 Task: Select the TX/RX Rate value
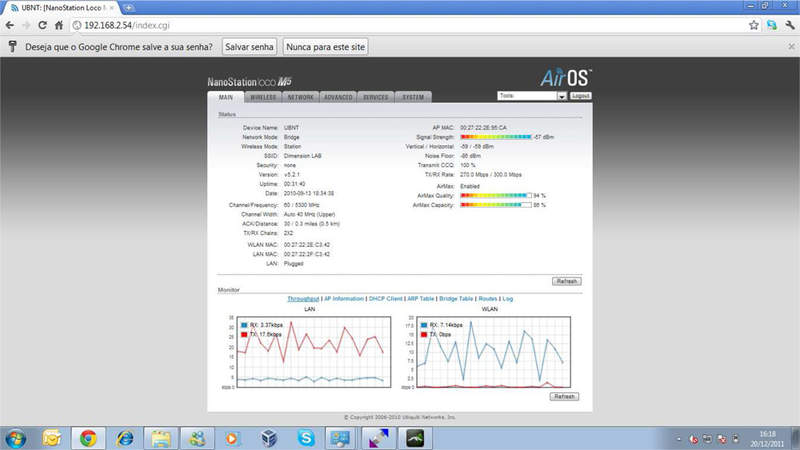point(491,174)
